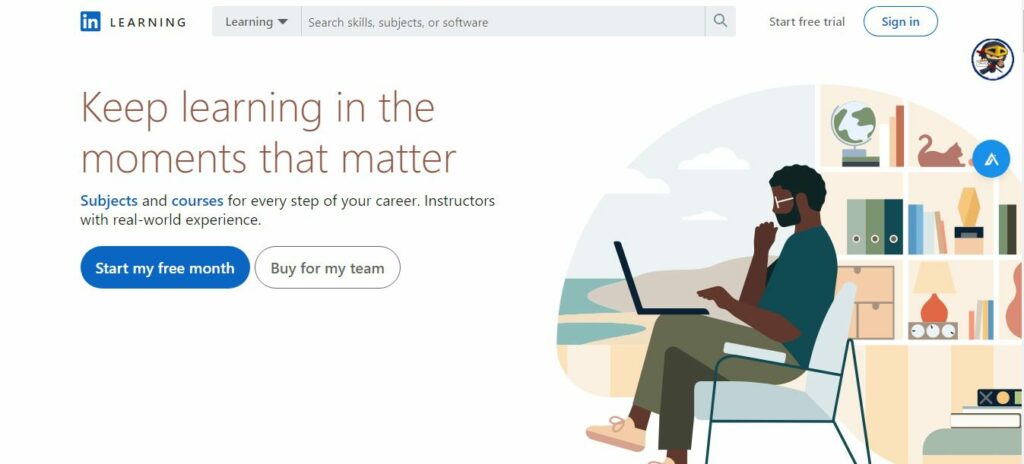This screenshot has height=464, width=1024.
Task: Click the green binders on the shelf
Action: (x=874, y=226)
